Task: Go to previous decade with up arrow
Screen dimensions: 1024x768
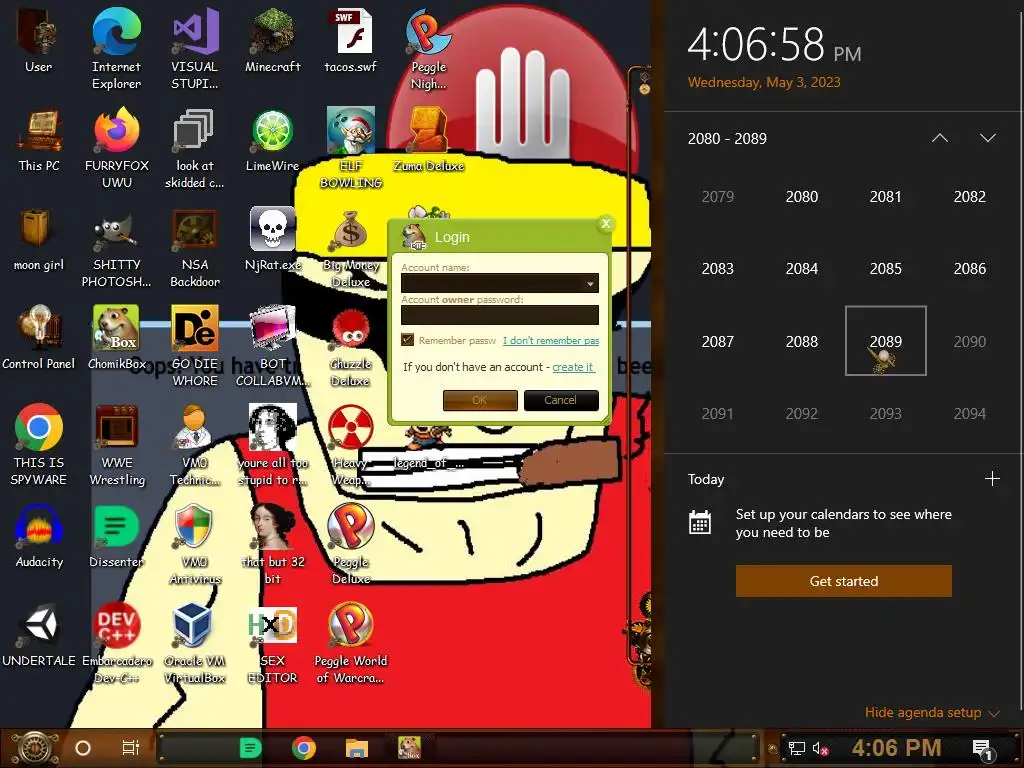Action: (940, 138)
